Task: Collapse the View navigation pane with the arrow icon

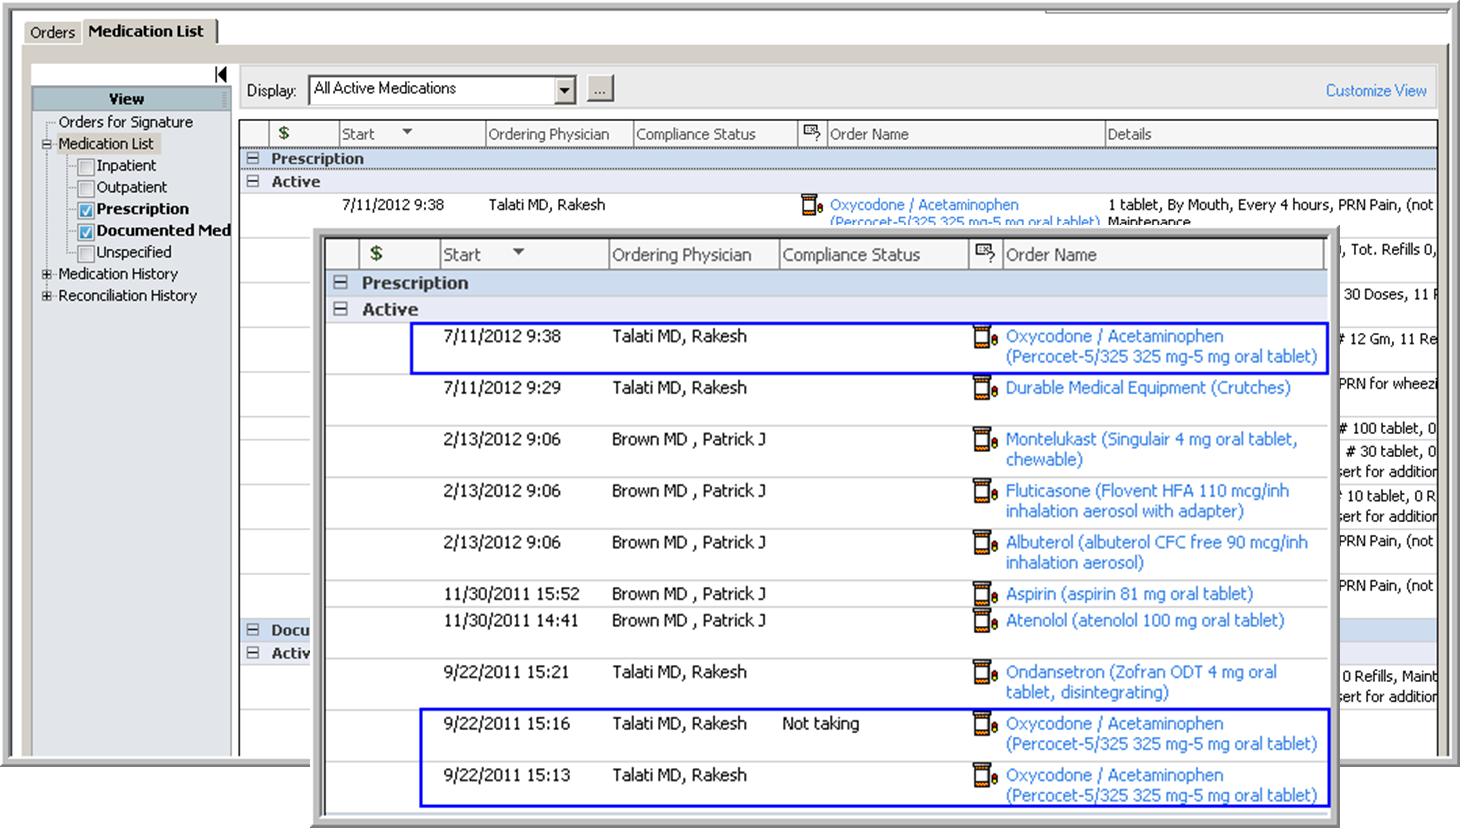Action: [221, 74]
